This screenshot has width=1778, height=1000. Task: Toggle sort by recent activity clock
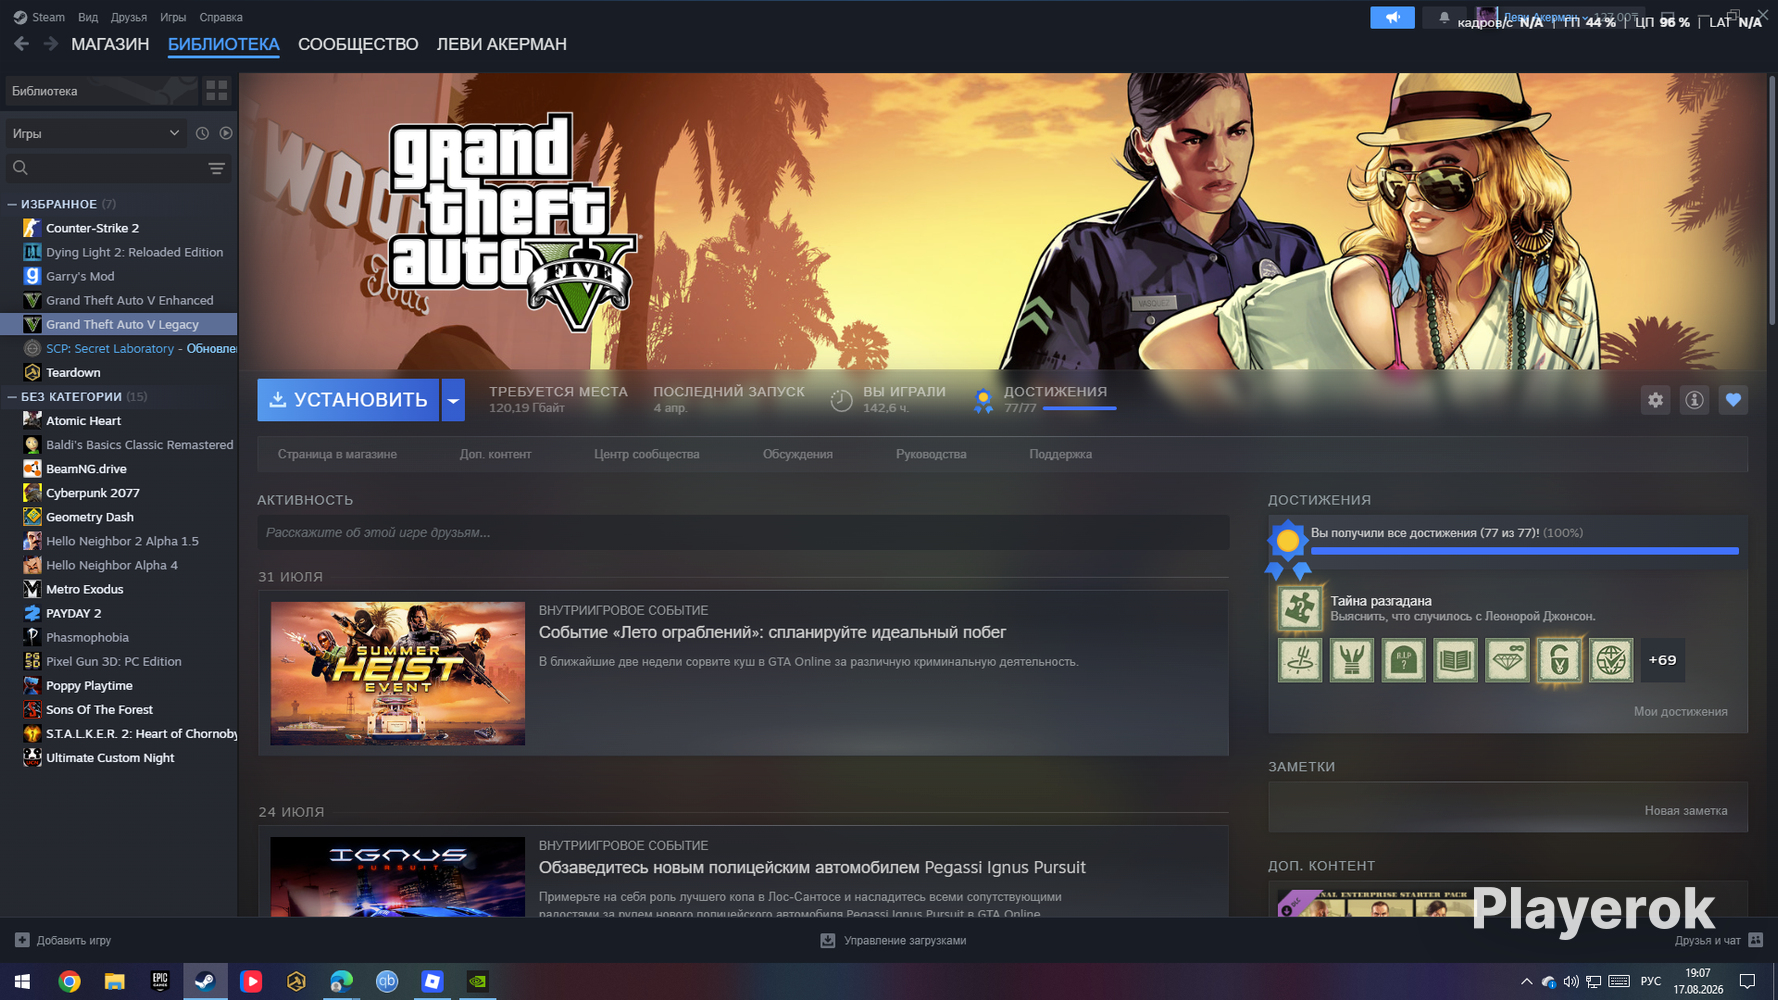coord(202,133)
